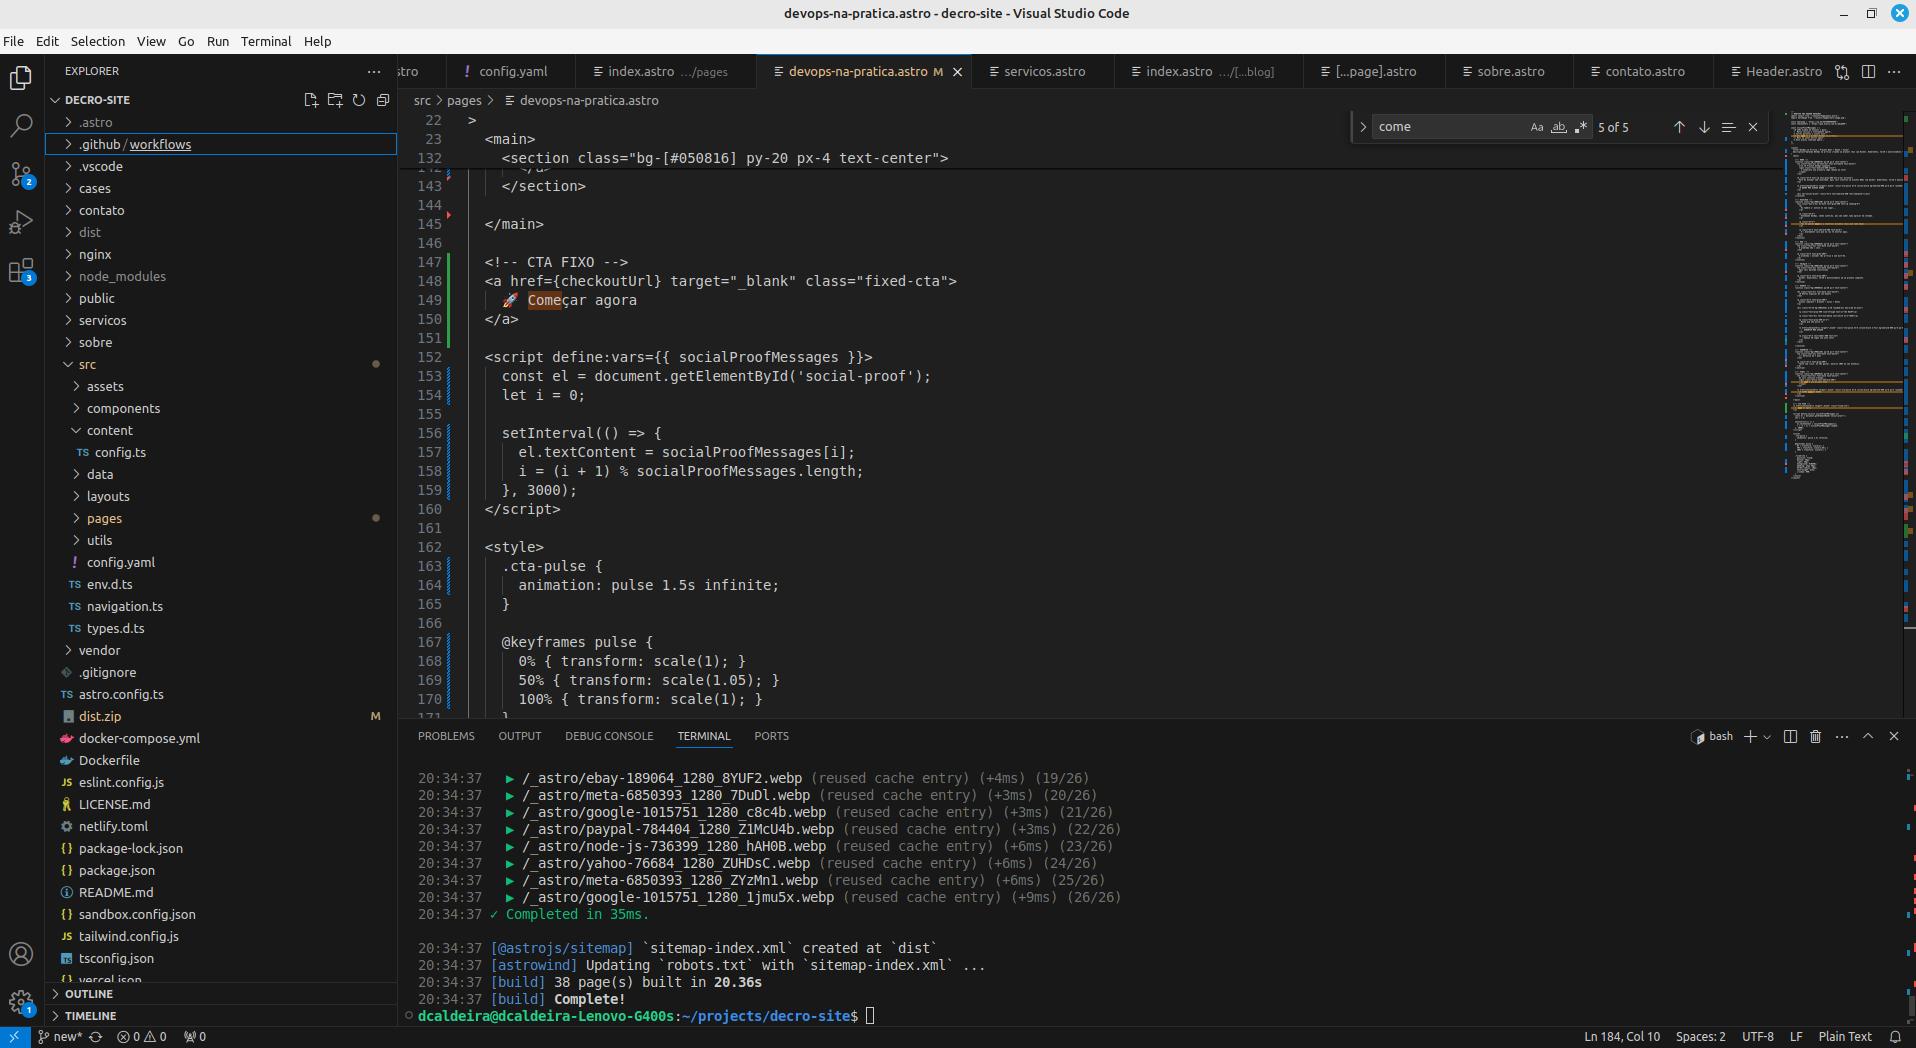Image resolution: width=1916 pixels, height=1048 pixels.
Task: Open the Selection menu
Action: pos(98,41)
